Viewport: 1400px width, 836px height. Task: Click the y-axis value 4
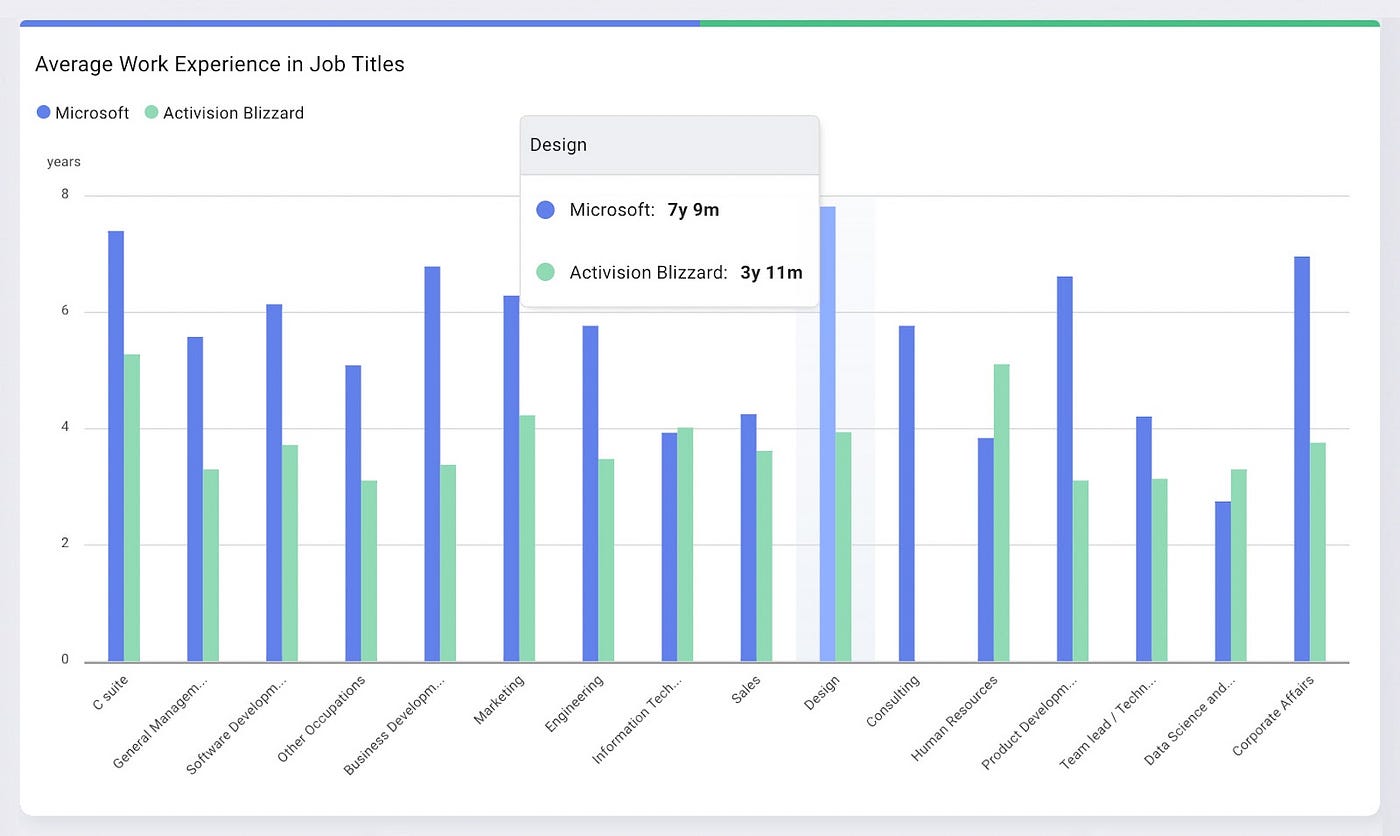point(65,427)
